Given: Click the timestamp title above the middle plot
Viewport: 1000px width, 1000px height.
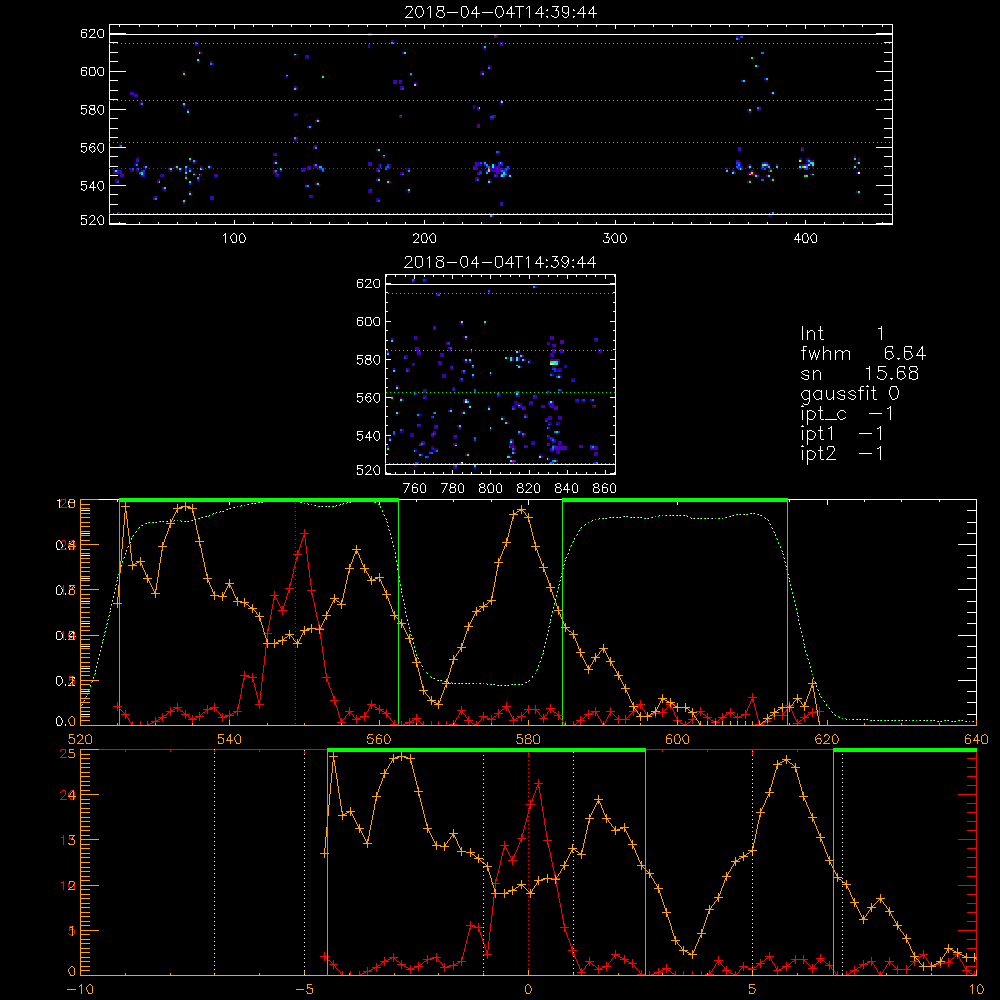Looking at the screenshot, I should point(501,262).
